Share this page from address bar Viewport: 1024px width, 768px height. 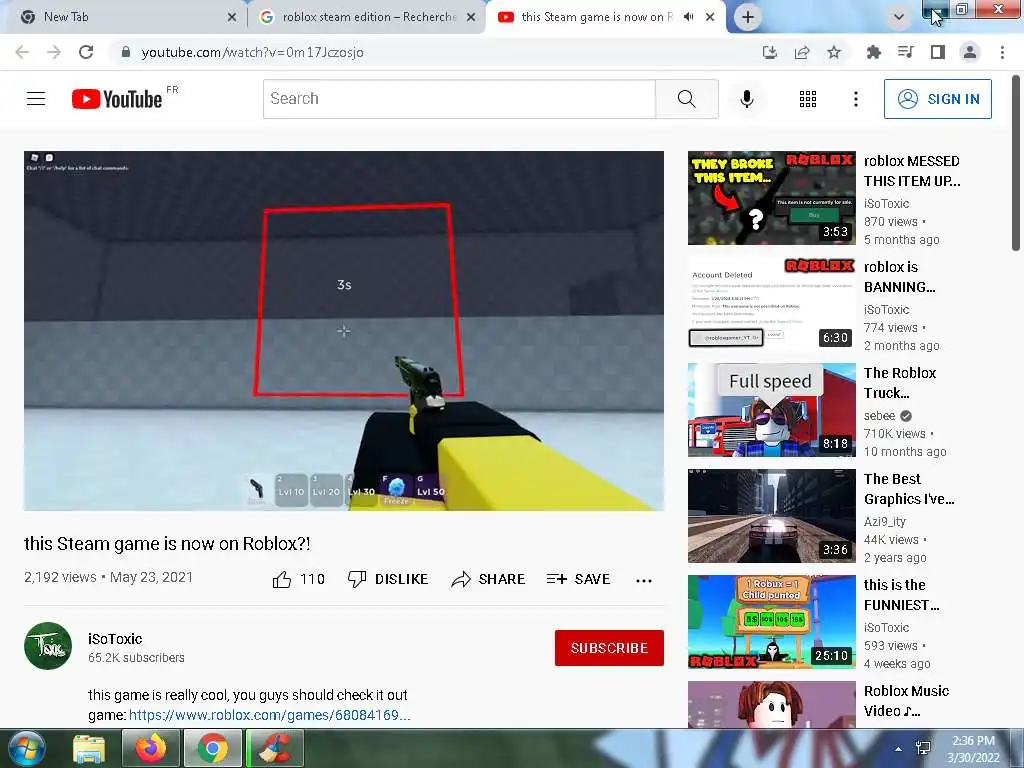click(x=802, y=52)
